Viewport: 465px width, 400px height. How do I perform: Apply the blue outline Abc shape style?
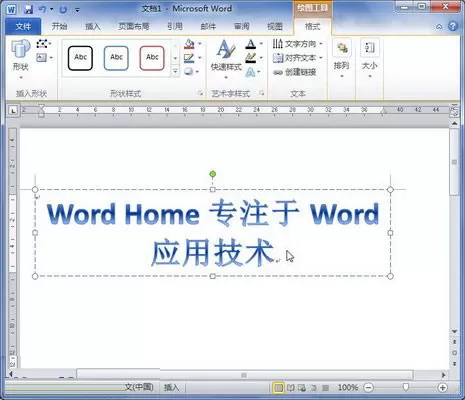116,58
